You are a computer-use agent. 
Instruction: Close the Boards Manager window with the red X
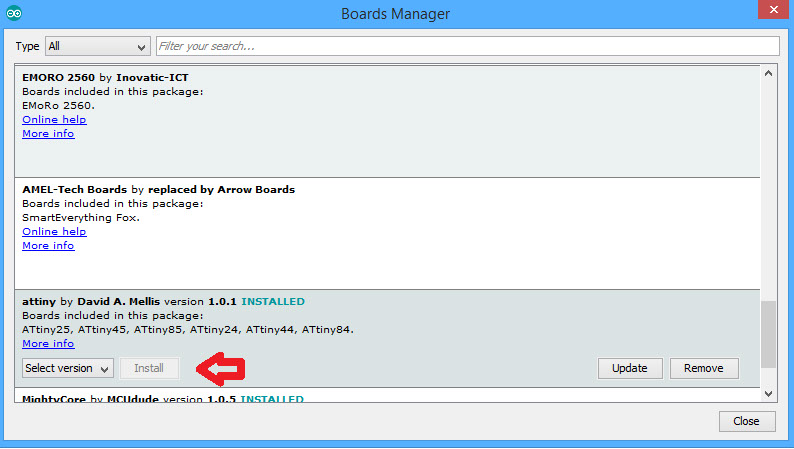coord(774,9)
